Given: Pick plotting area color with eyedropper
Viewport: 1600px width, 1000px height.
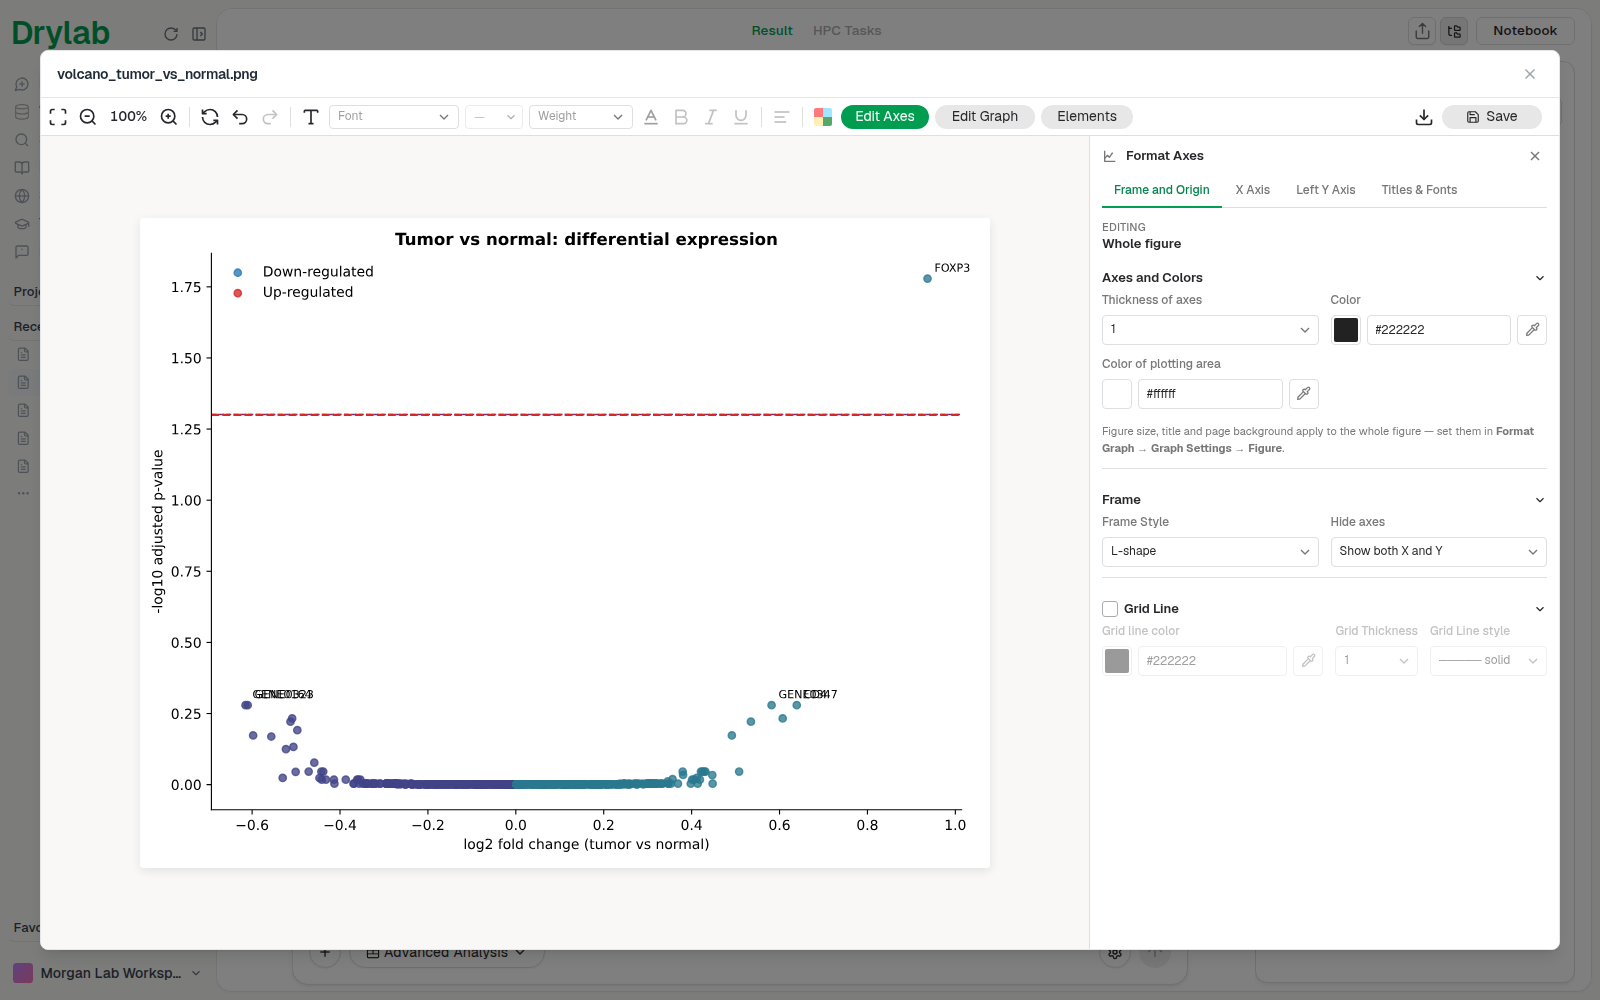Looking at the screenshot, I should coord(1304,394).
